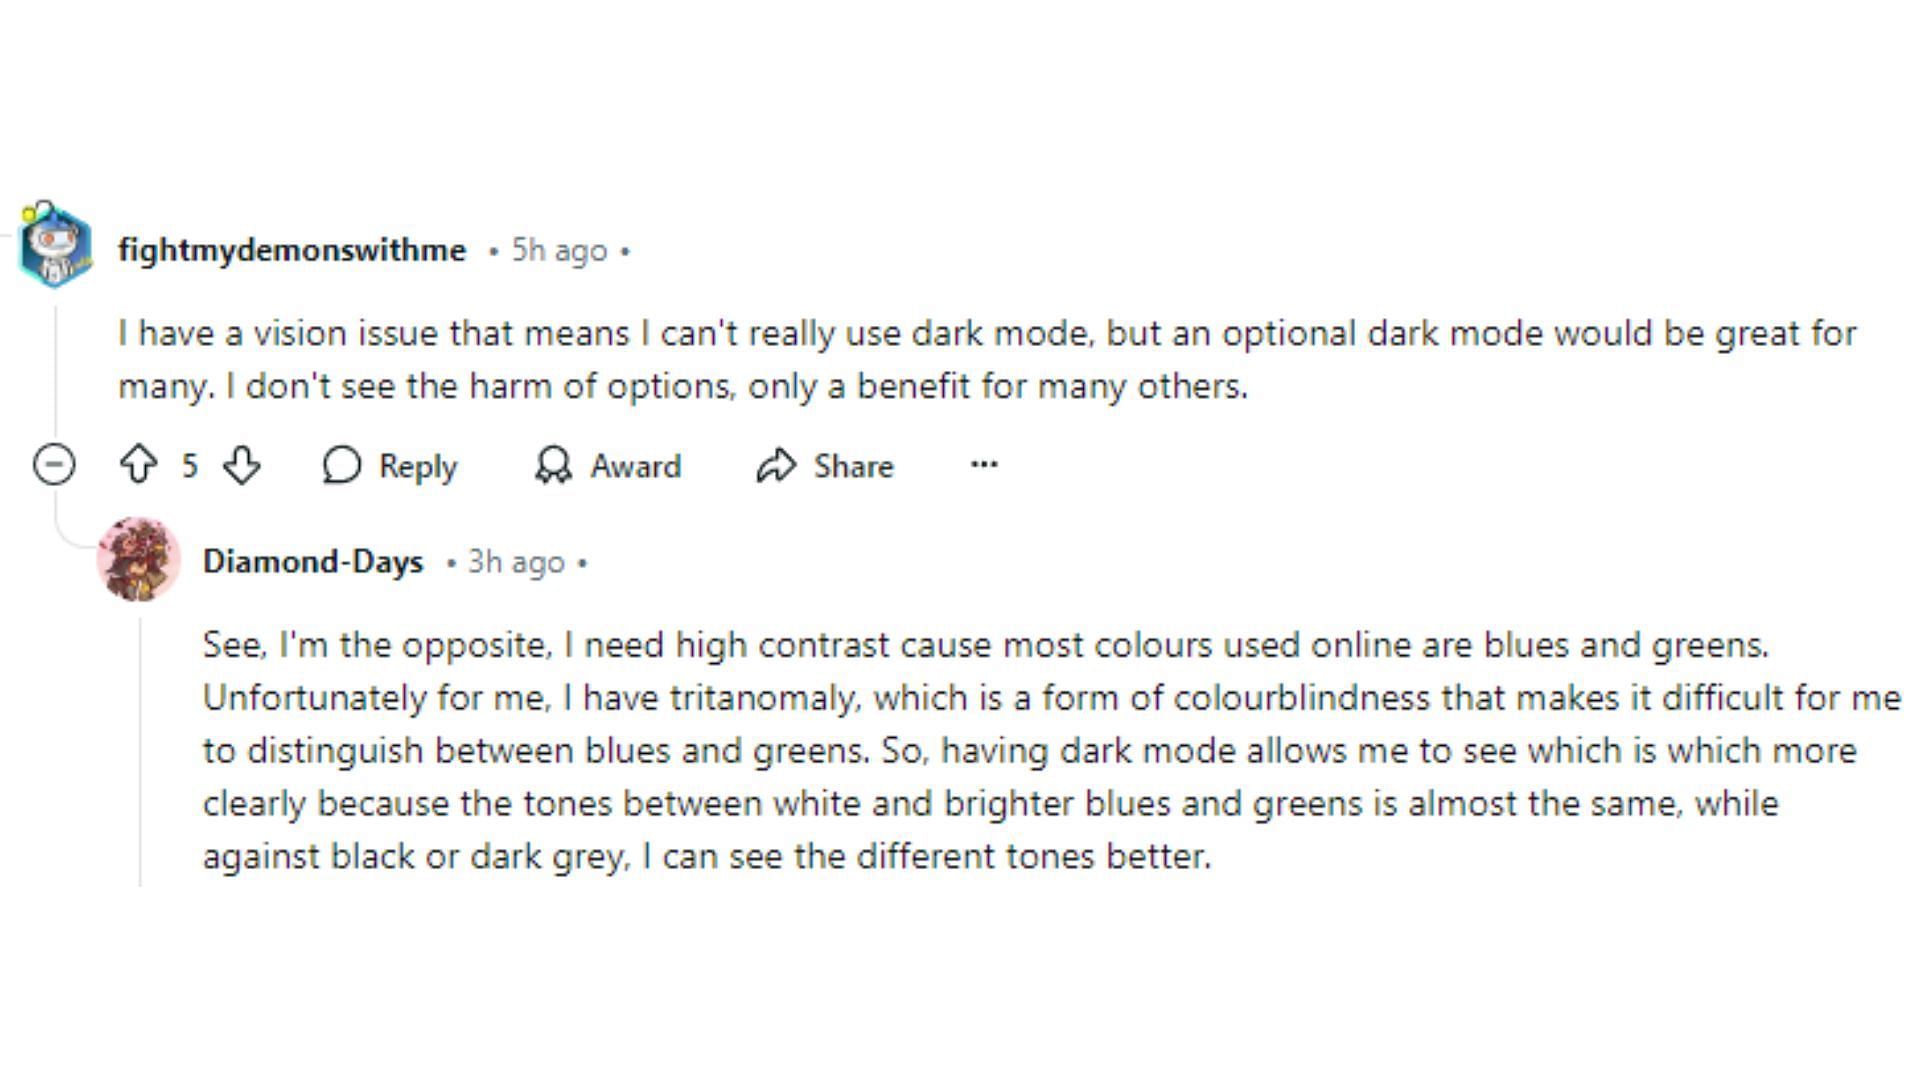Click the upvote count showing 5
Viewport: 1920px width, 1080px height.
tap(190, 465)
